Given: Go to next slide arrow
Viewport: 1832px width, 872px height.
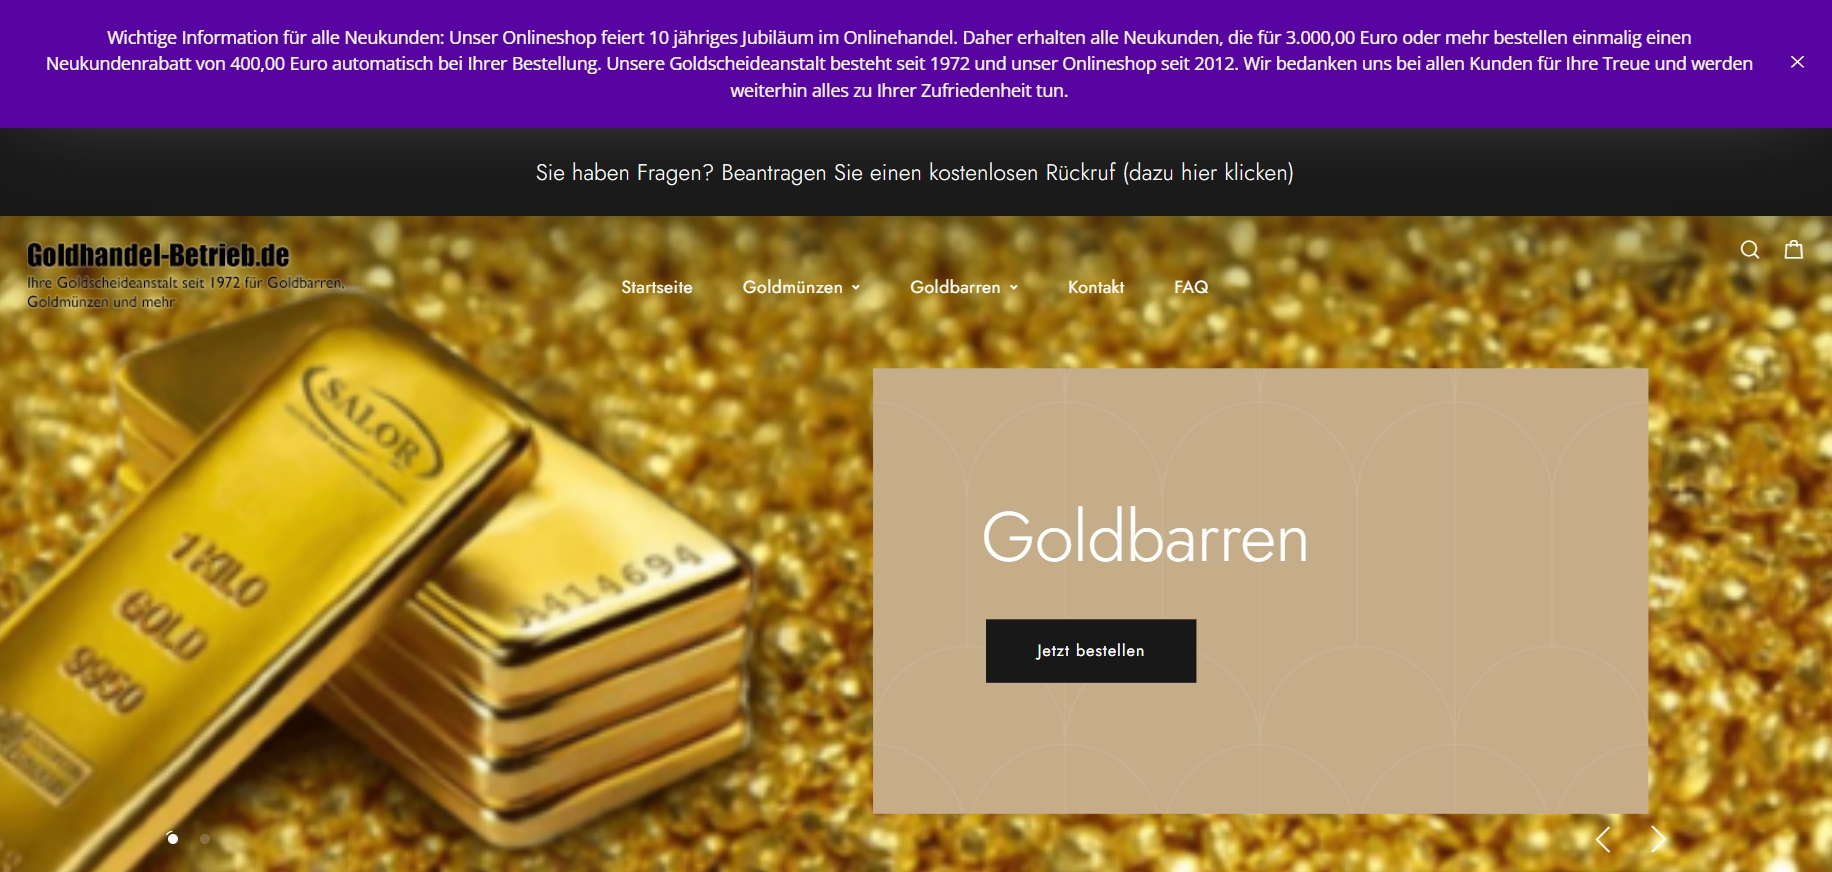Looking at the screenshot, I should click(1658, 839).
